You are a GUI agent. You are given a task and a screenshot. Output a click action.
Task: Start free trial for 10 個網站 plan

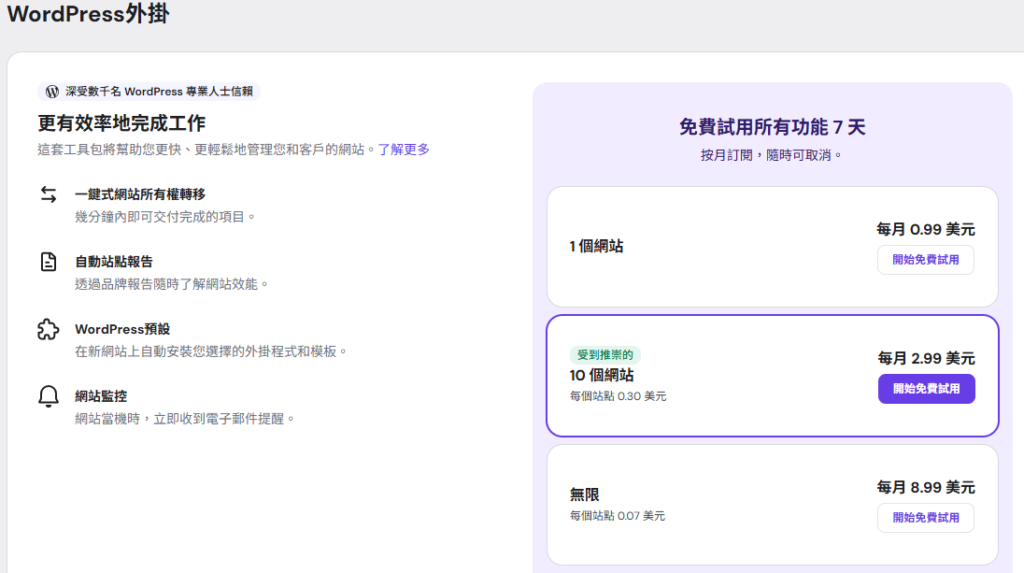pyautogui.click(x=926, y=389)
